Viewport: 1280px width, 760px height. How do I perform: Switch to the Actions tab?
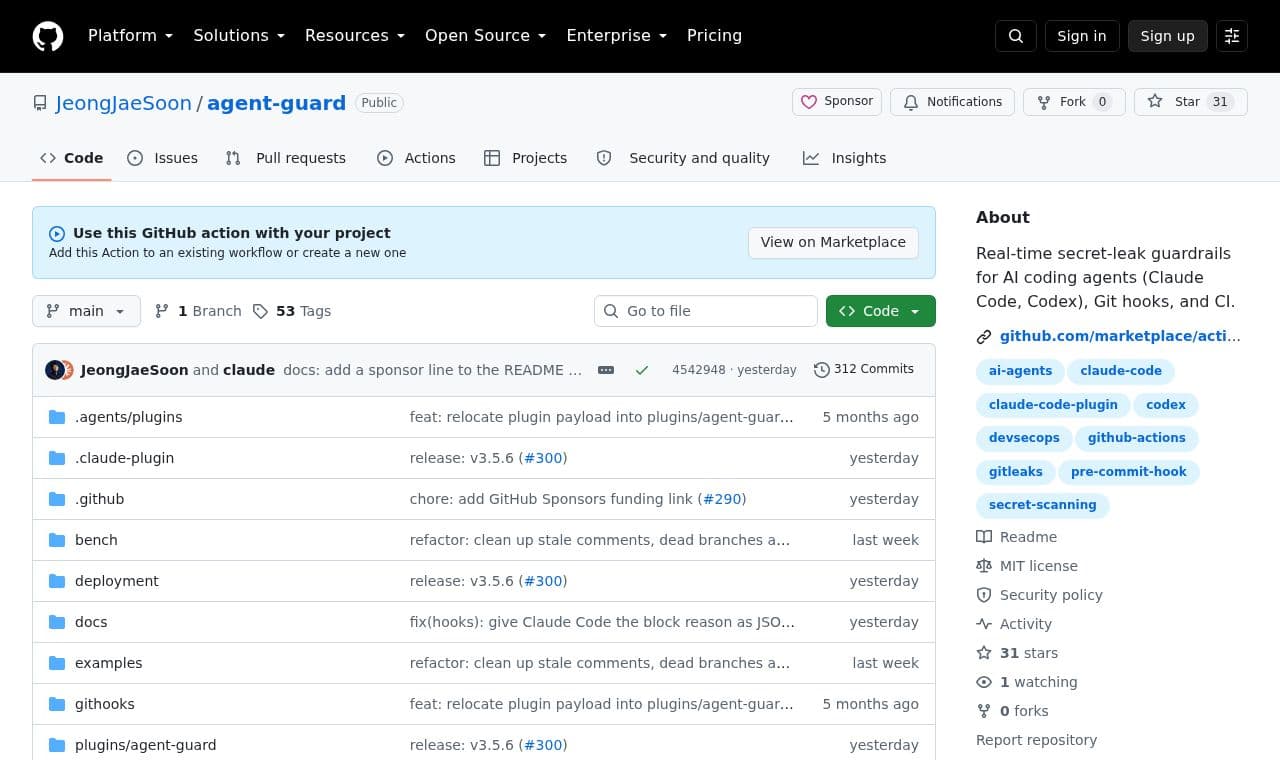pyautogui.click(x=416, y=158)
